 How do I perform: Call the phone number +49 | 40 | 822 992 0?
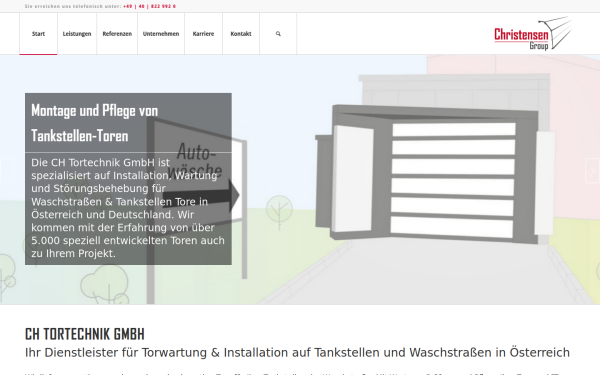point(150,6)
